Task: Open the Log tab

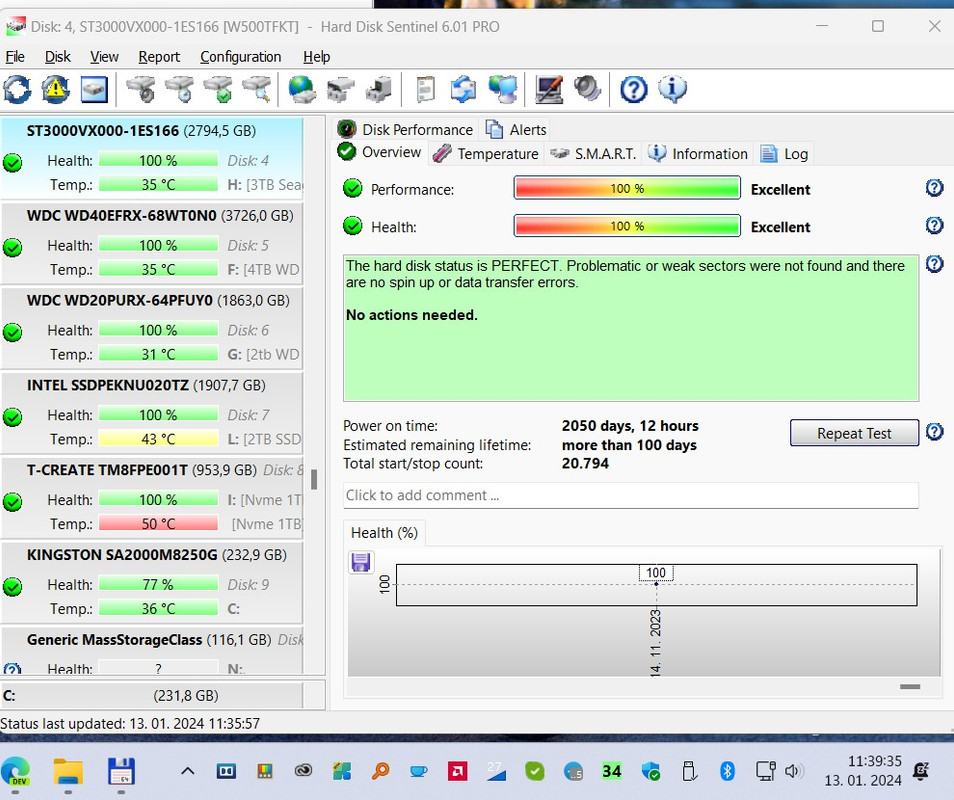Action: (784, 154)
